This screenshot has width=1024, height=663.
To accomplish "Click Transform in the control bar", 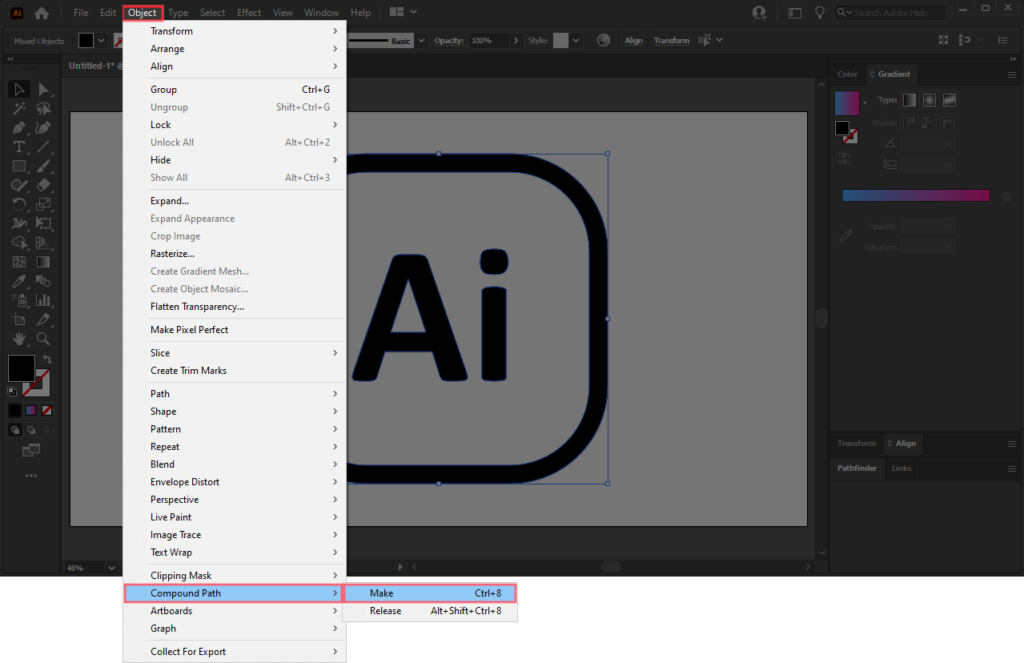I will pyautogui.click(x=671, y=40).
